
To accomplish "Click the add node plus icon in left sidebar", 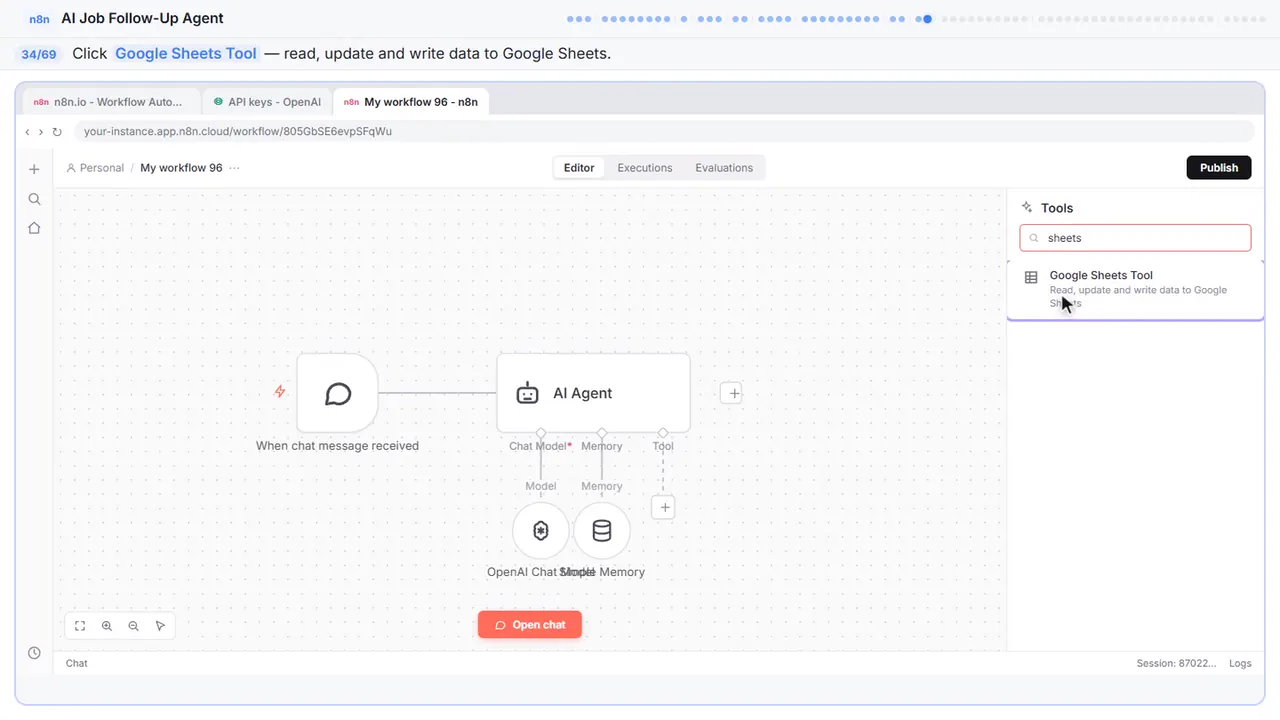I will (34, 169).
